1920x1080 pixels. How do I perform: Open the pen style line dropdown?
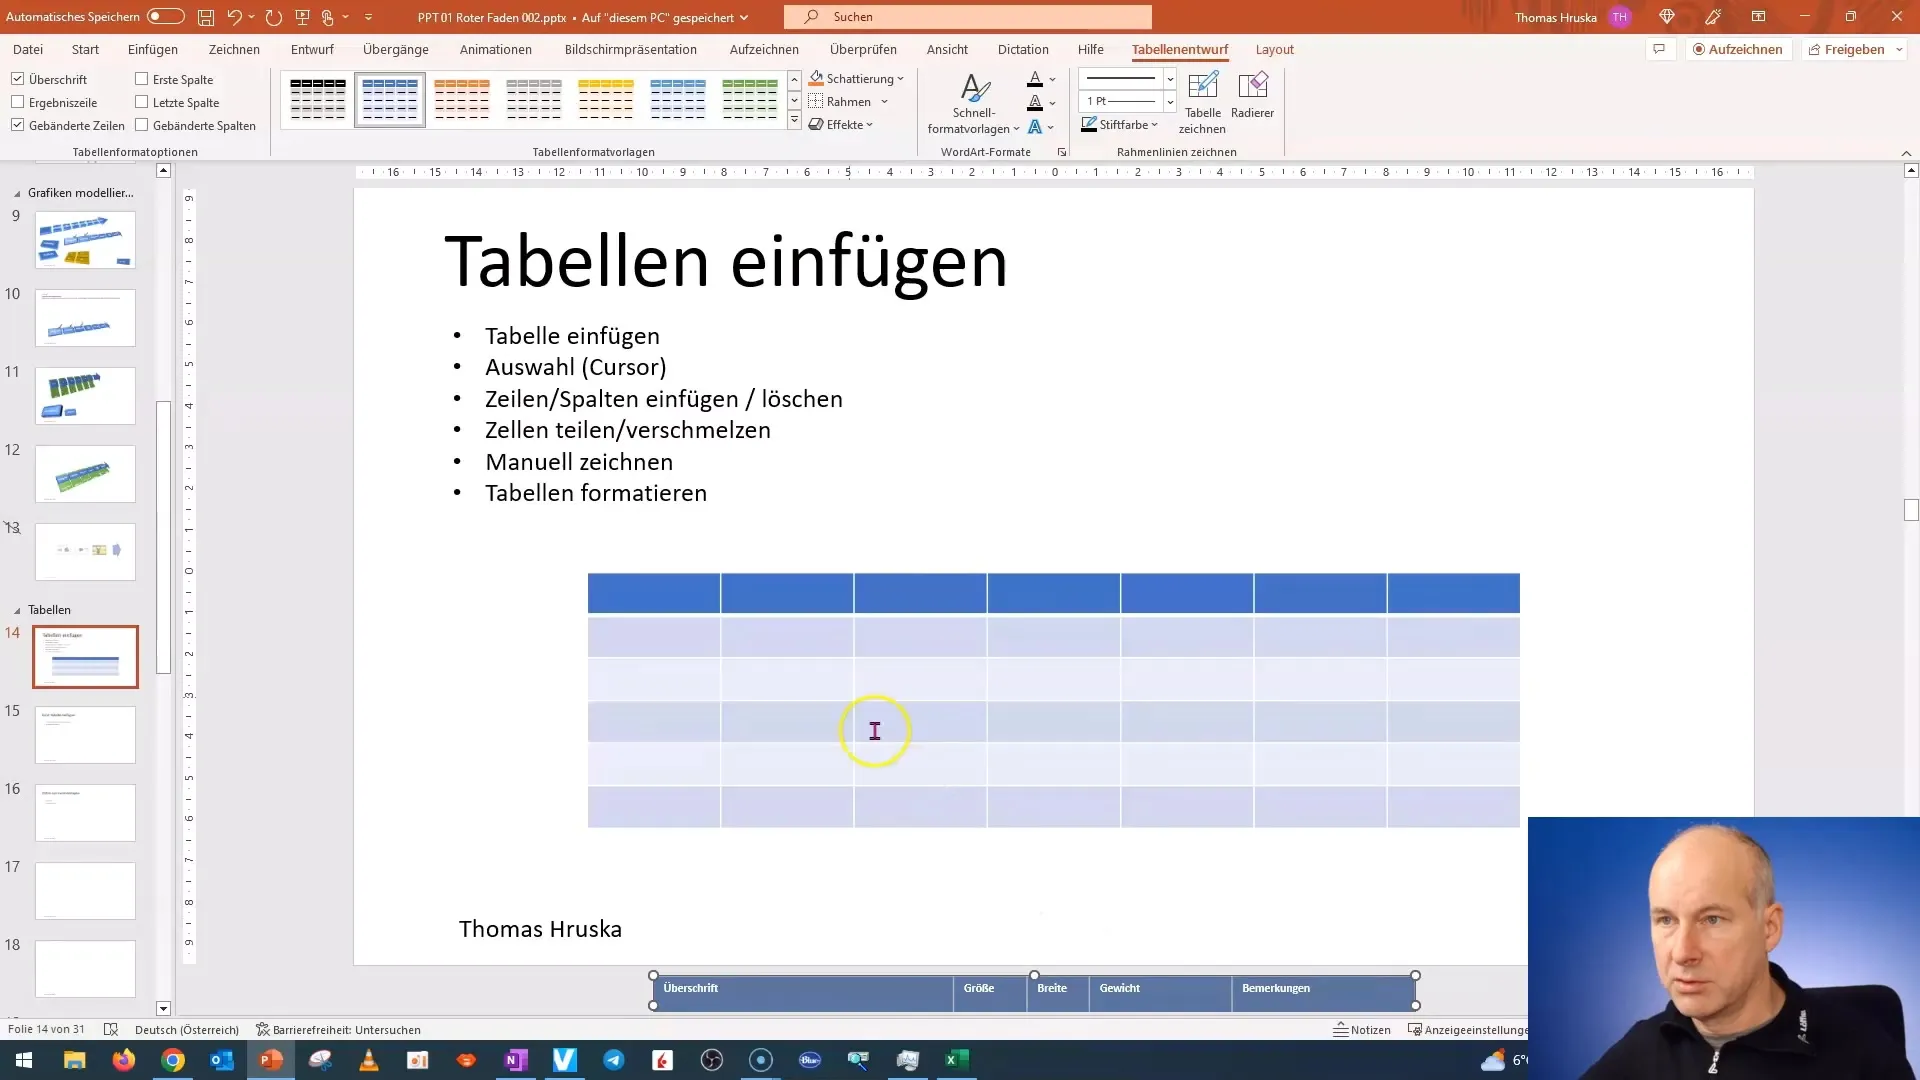[1170, 79]
